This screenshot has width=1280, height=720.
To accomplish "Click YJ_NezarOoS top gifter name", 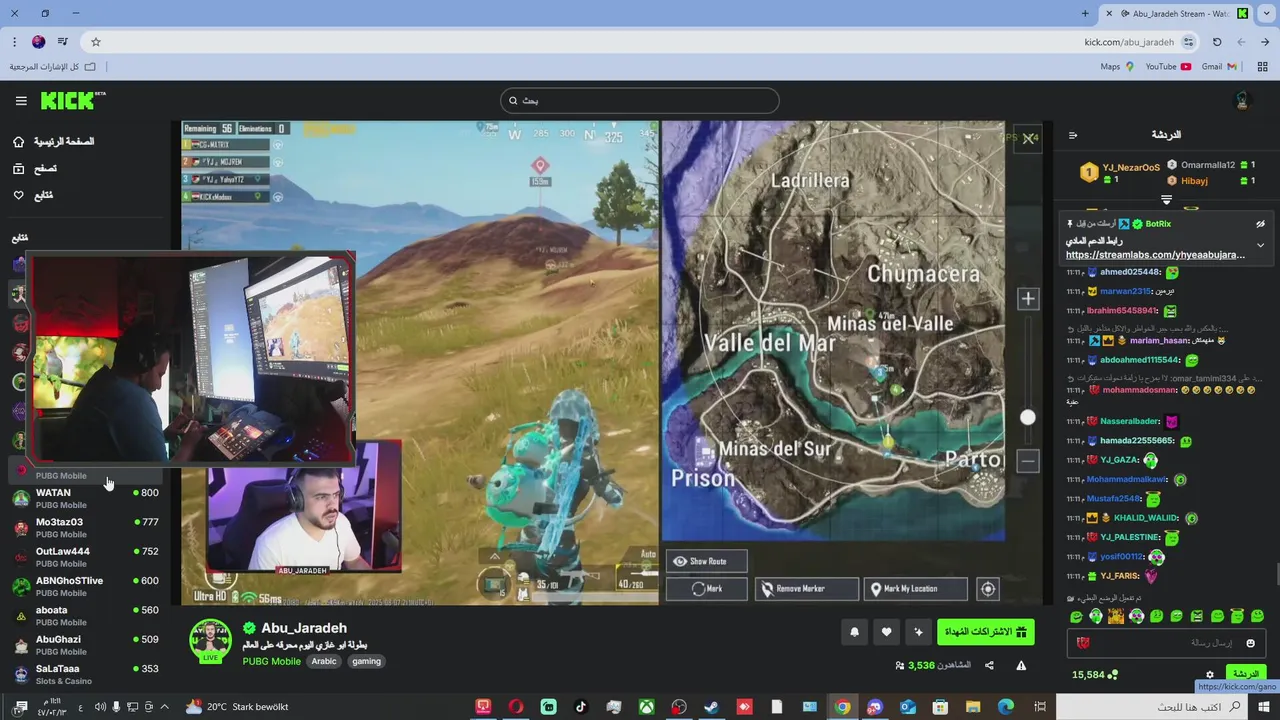I will pos(1131,167).
